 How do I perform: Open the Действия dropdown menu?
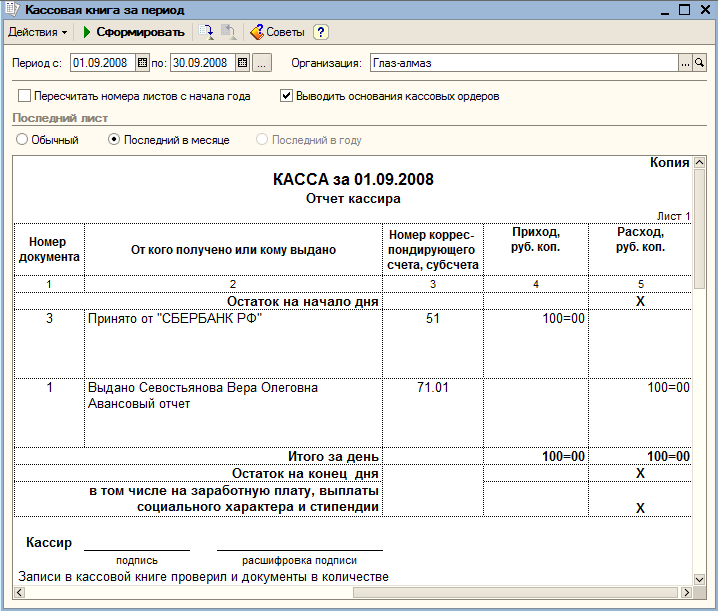click(x=38, y=32)
